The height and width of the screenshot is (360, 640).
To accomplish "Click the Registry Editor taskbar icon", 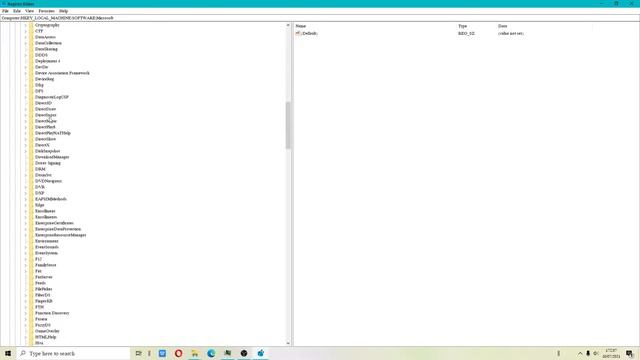I will (x=260, y=353).
